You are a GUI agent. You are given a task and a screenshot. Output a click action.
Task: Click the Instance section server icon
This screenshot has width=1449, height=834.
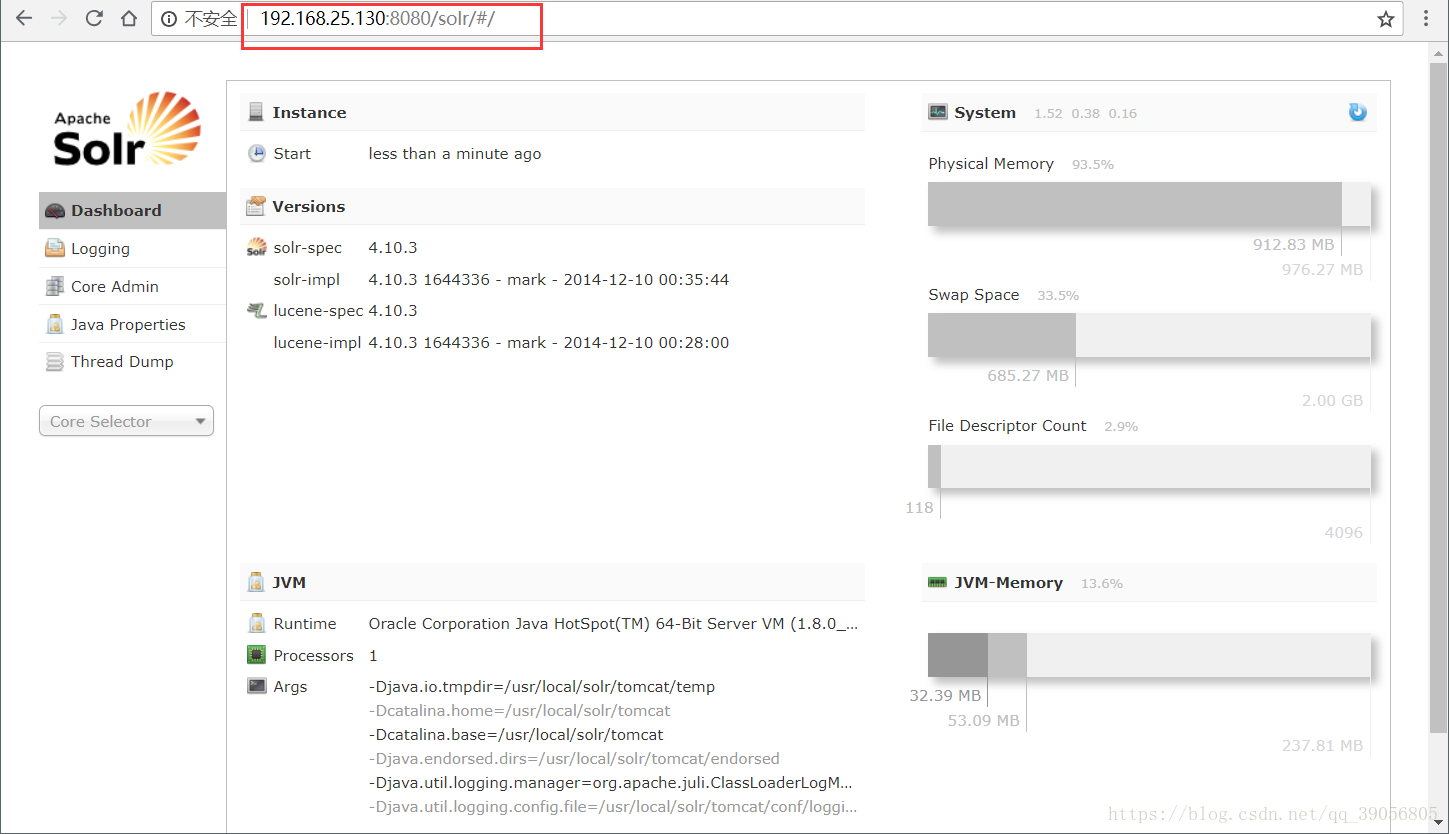tap(256, 112)
